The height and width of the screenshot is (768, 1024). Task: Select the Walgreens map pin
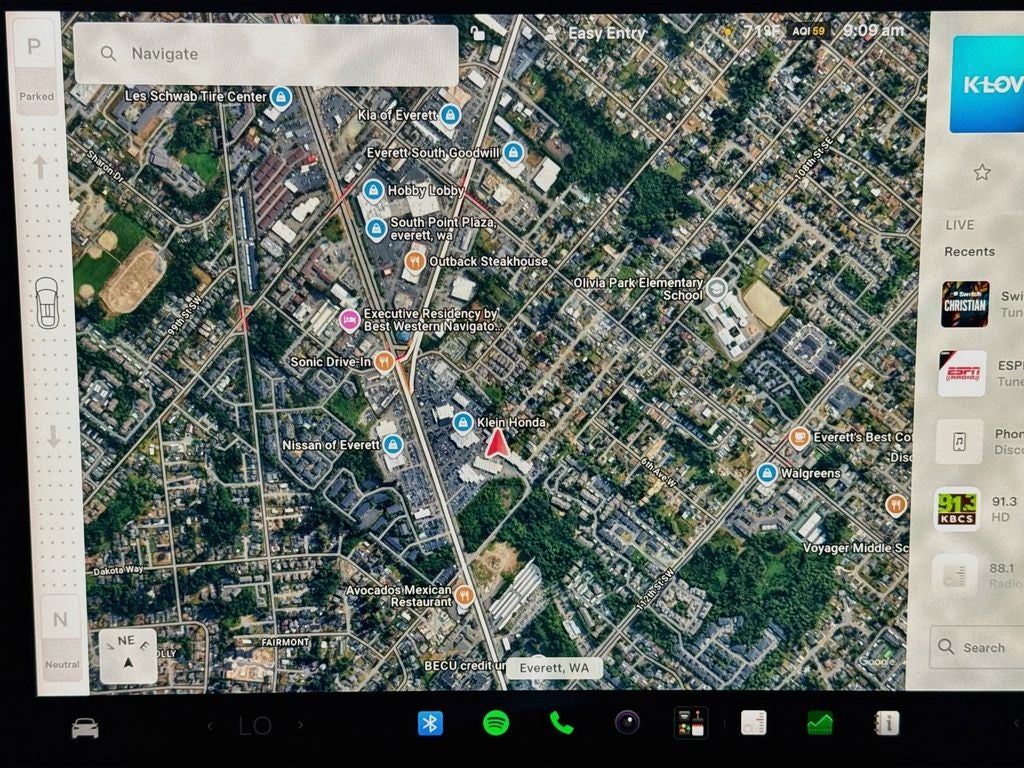click(x=767, y=472)
